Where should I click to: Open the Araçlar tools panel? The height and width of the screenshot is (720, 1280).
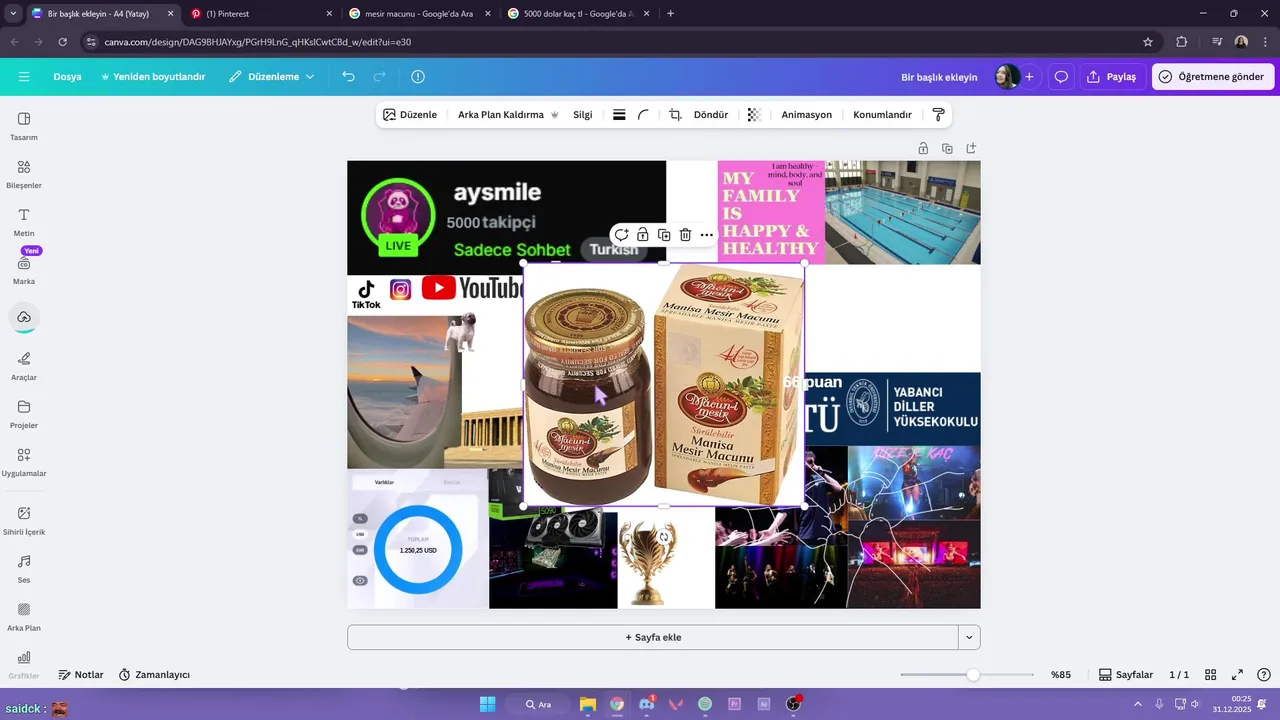pyautogui.click(x=24, y=366)
